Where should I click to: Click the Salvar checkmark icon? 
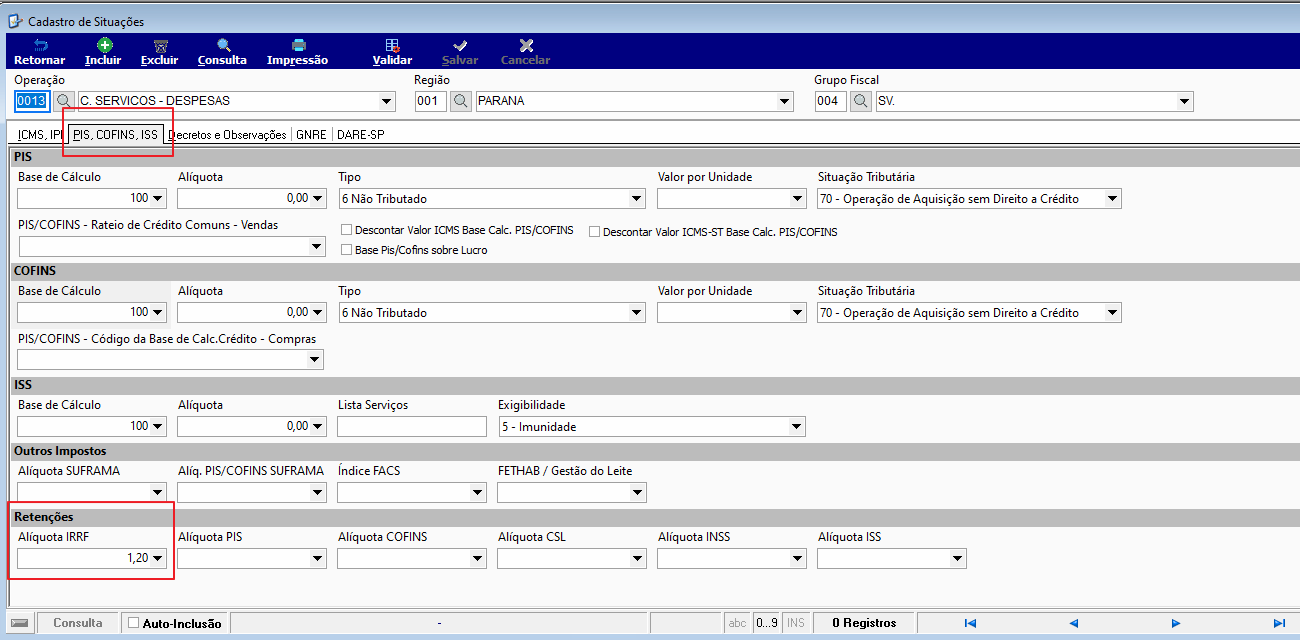pyautogui.click(x=460, y=45)
